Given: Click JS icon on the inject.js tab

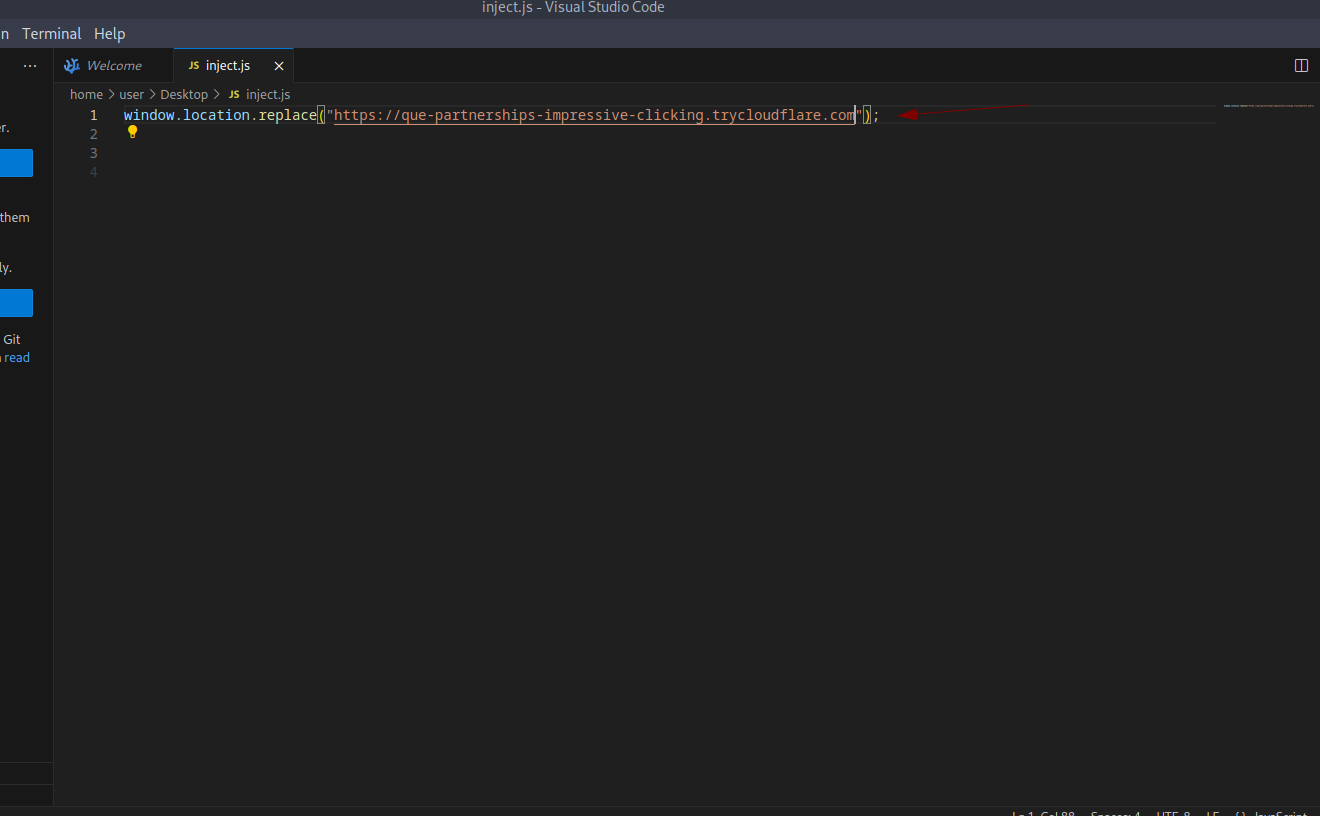Looking at the screenshot, I should click(194, 66).
